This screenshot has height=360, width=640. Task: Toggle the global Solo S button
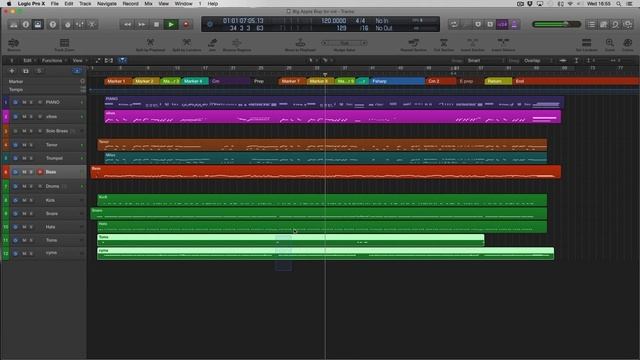tap(39, 71)
